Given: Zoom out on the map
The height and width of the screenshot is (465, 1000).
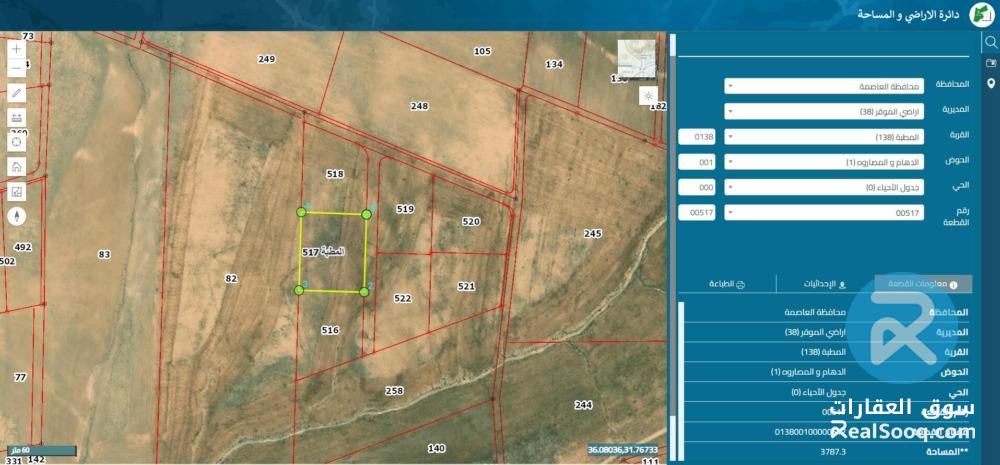Looking at the screenshot, I should (17, 66).
